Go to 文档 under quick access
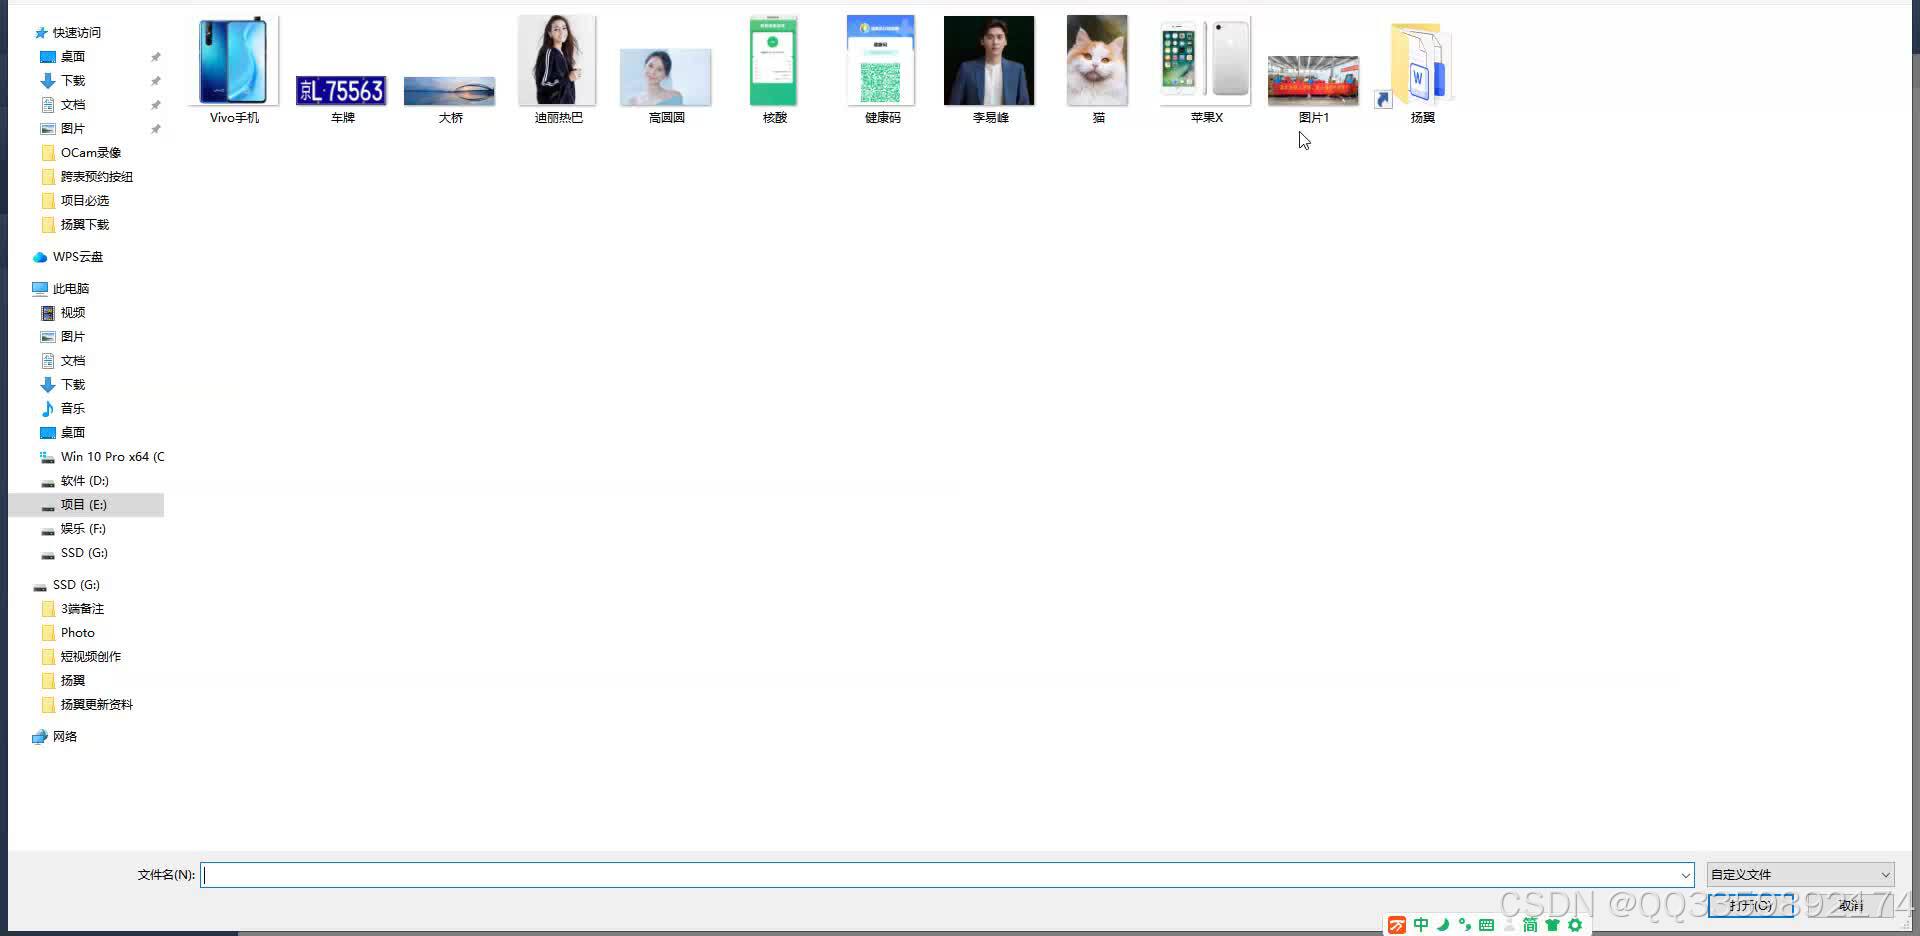1920x936 pixels. (x=72, y=104)
